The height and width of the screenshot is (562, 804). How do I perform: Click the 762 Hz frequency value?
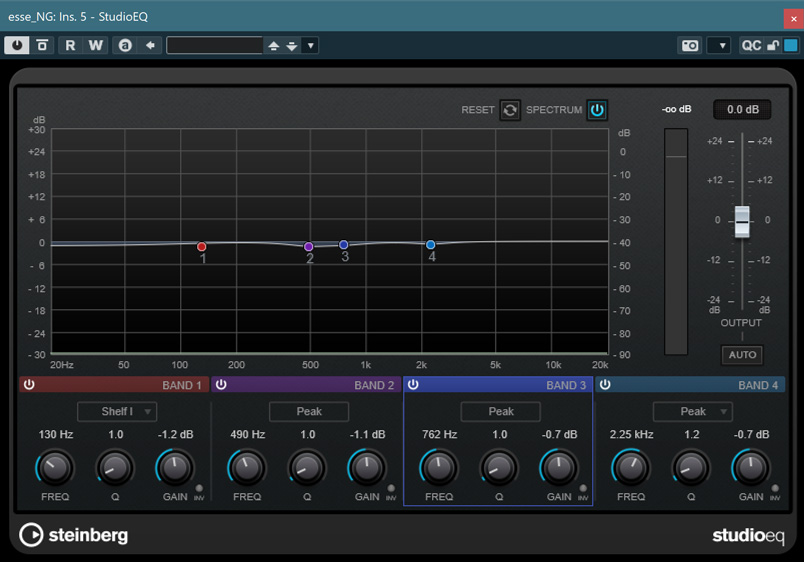tap(439, 434)
